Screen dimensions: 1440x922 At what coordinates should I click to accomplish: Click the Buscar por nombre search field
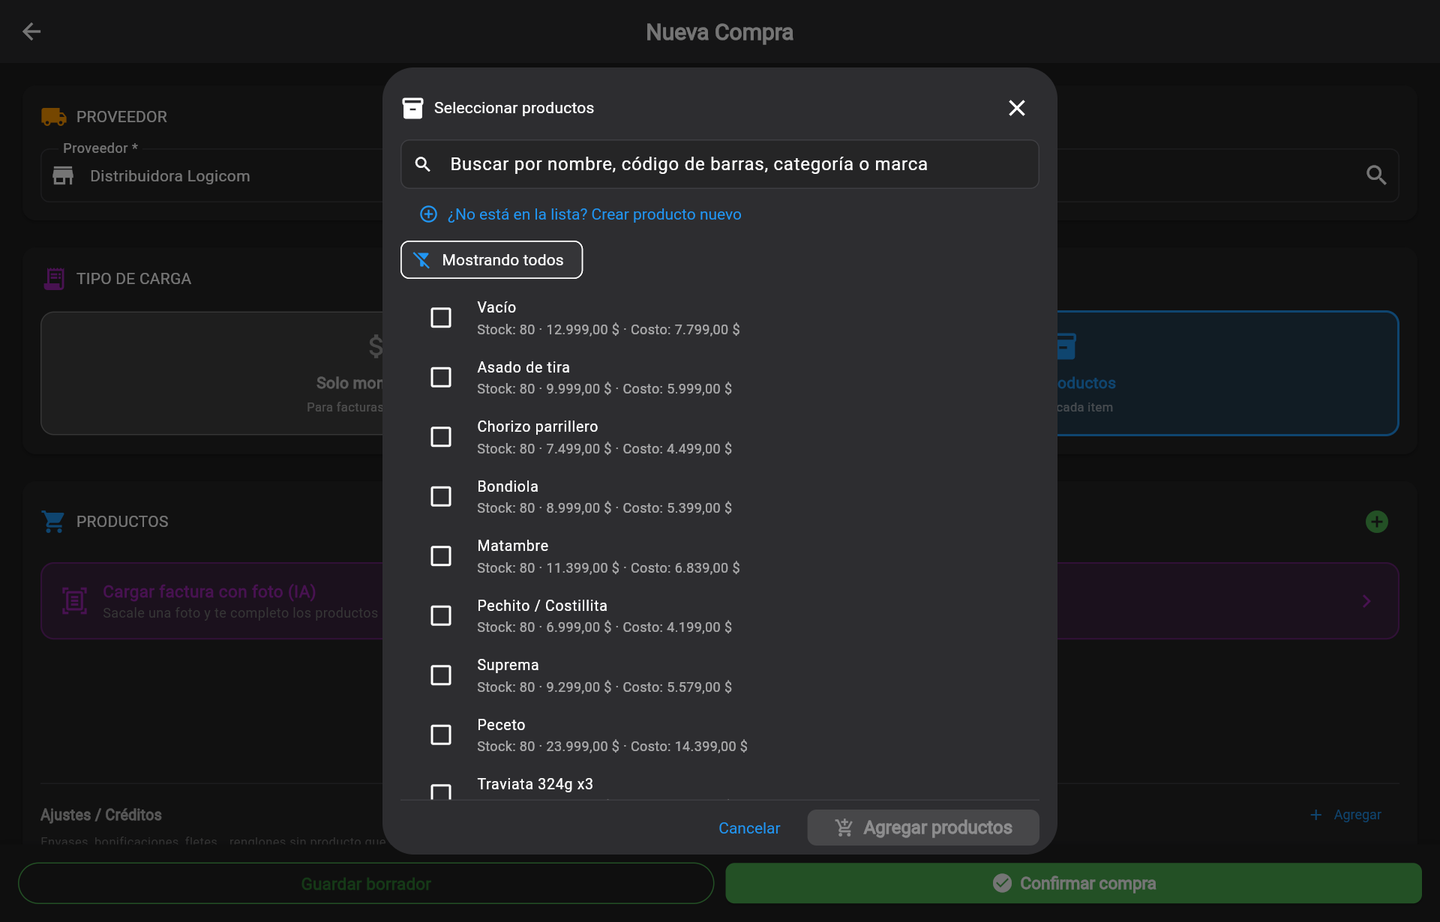(719, 164)
